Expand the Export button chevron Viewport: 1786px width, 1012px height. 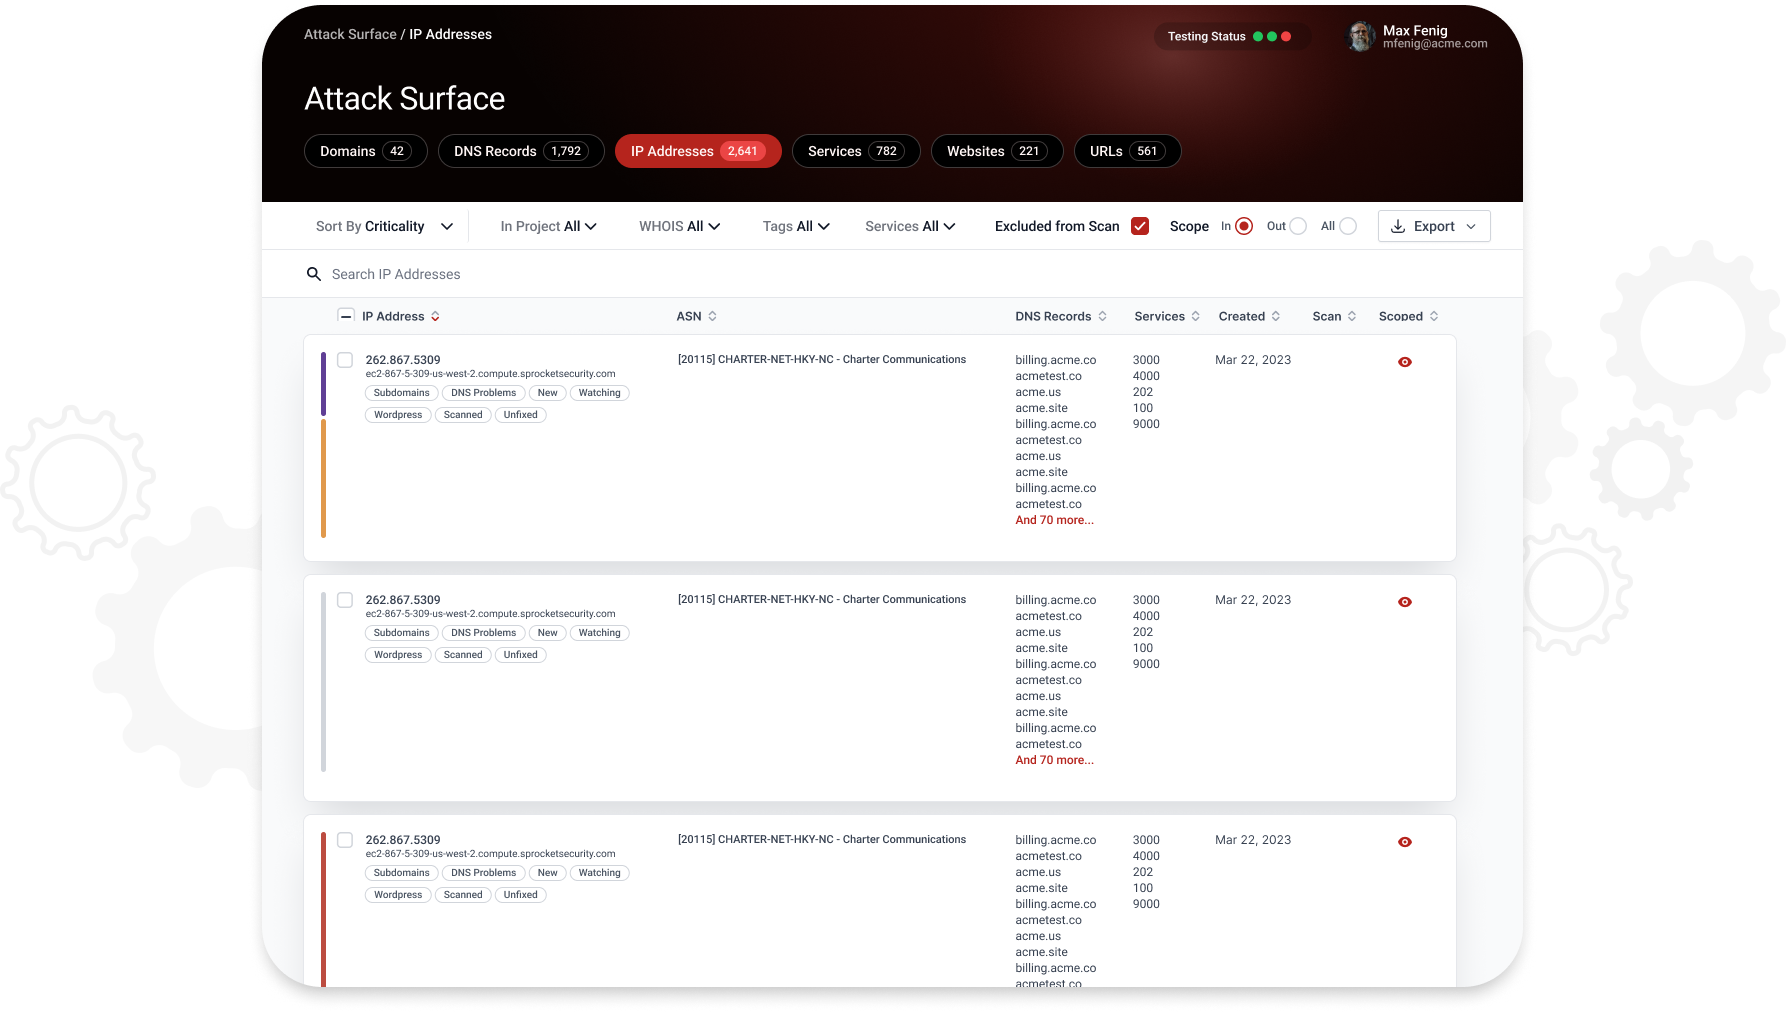point(1471,227)
